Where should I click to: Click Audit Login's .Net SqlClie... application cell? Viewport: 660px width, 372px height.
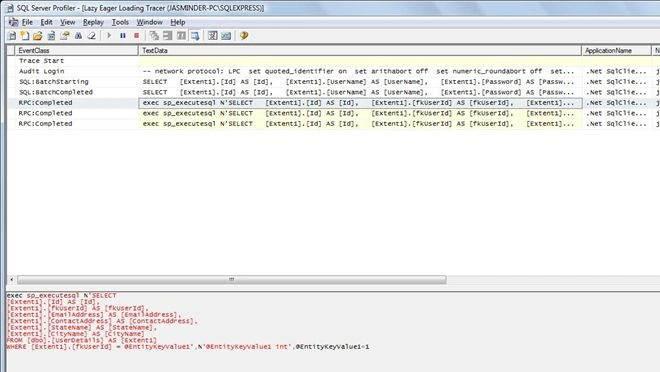tap(616, 72)
